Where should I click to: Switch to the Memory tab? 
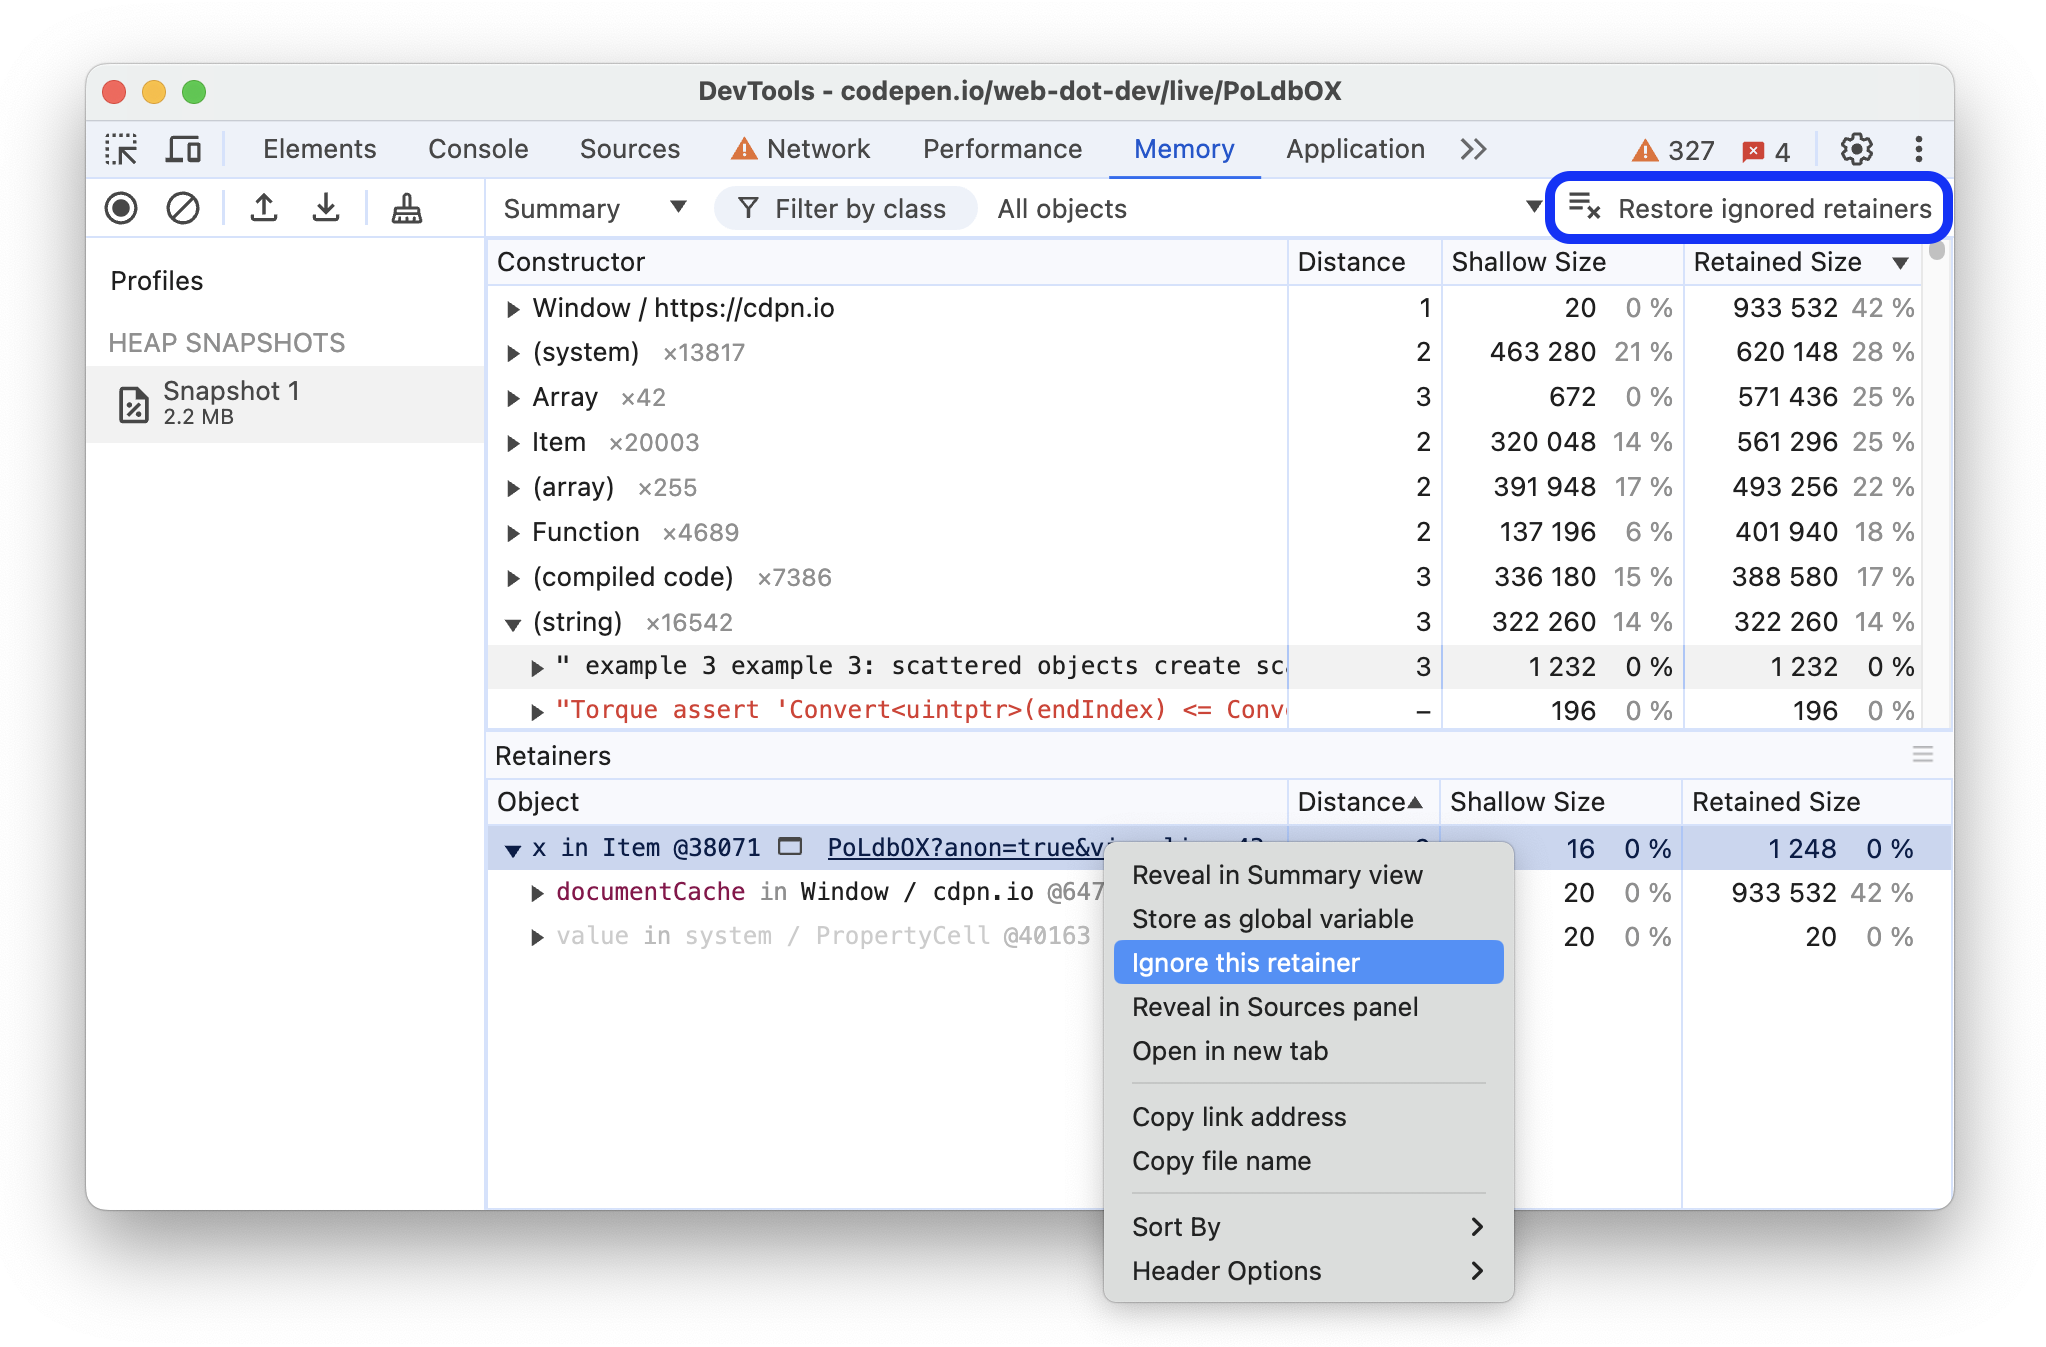click(1186, 147)
